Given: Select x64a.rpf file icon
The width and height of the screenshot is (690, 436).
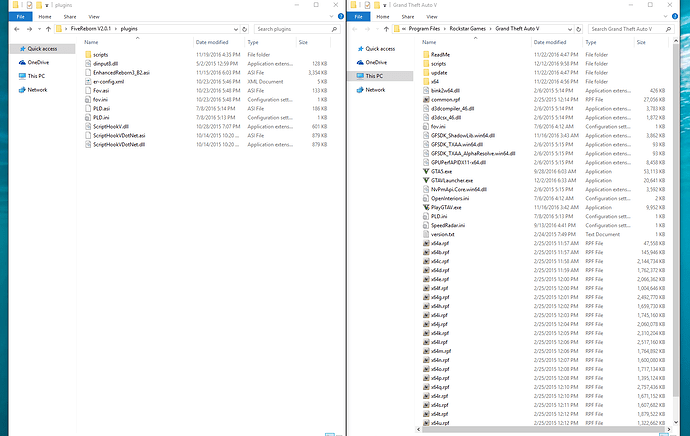Looking at the screenshot, I should tap(426, 243).
